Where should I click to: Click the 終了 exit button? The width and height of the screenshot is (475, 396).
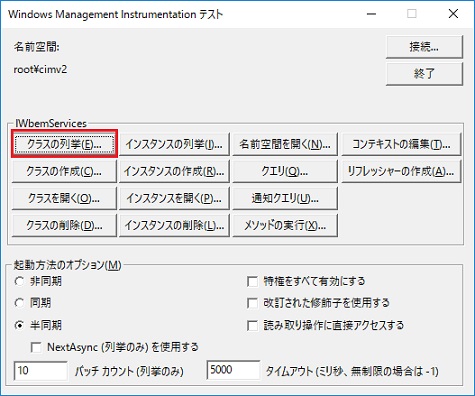tap(424, 74)
